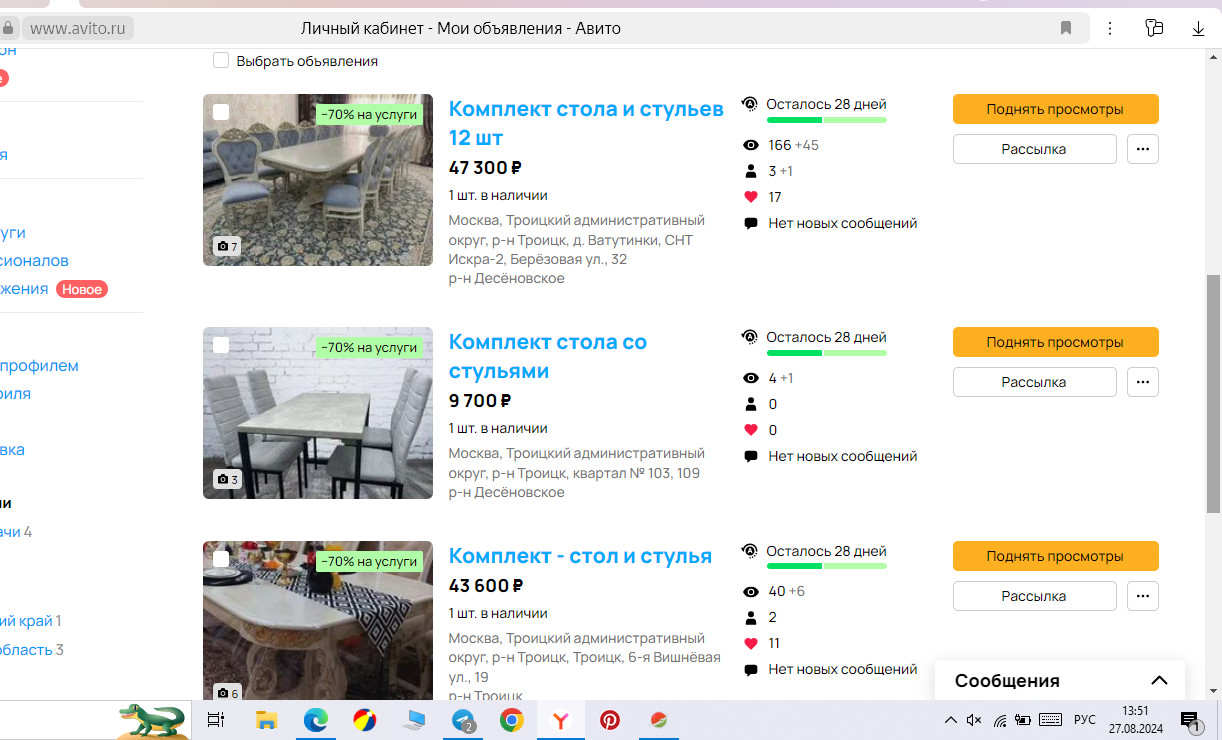Click the price '47 300 ₽'
This screenshot has width=1222, height=740.
click(485, 168)
